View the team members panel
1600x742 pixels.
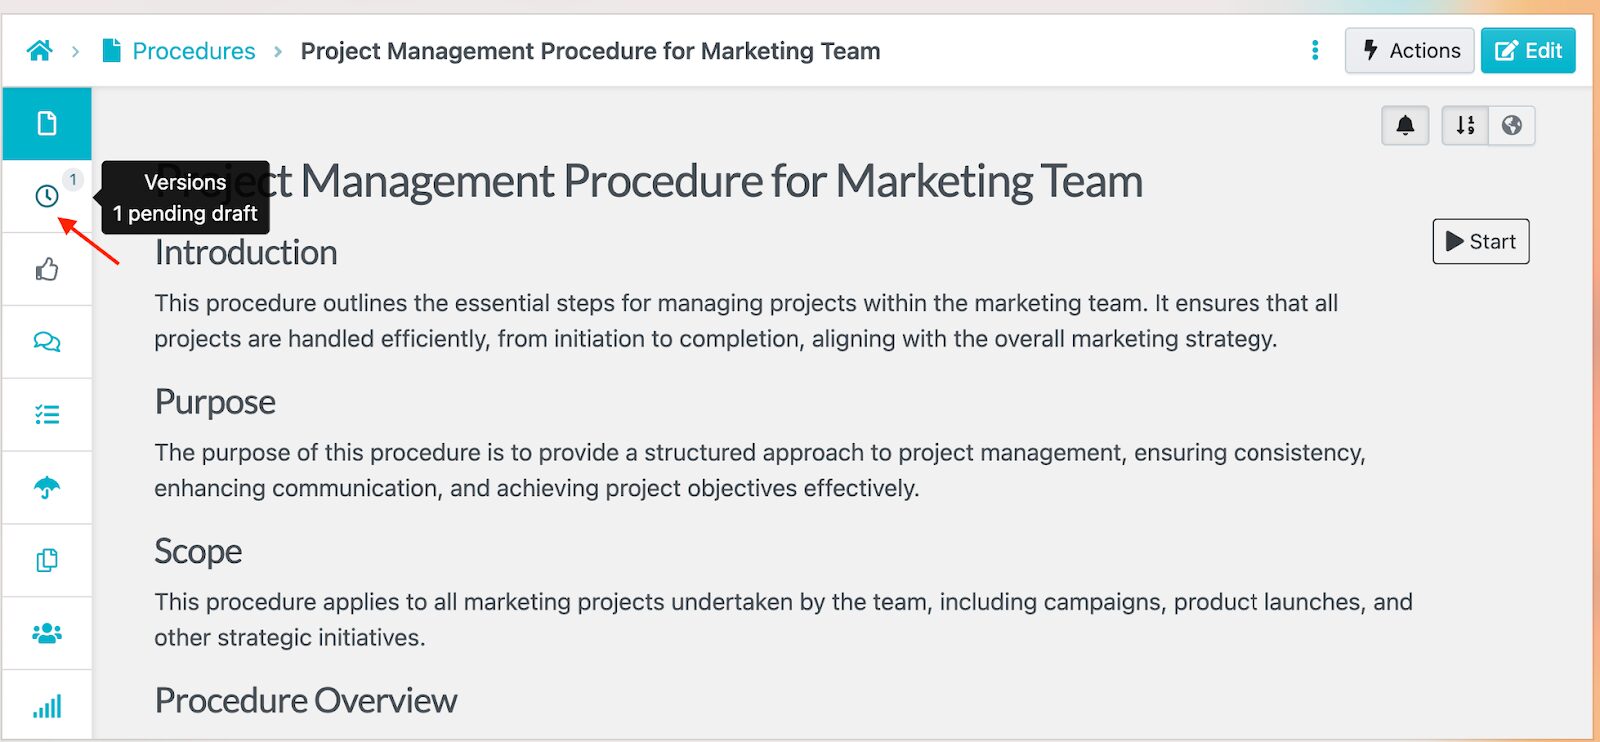47,632
